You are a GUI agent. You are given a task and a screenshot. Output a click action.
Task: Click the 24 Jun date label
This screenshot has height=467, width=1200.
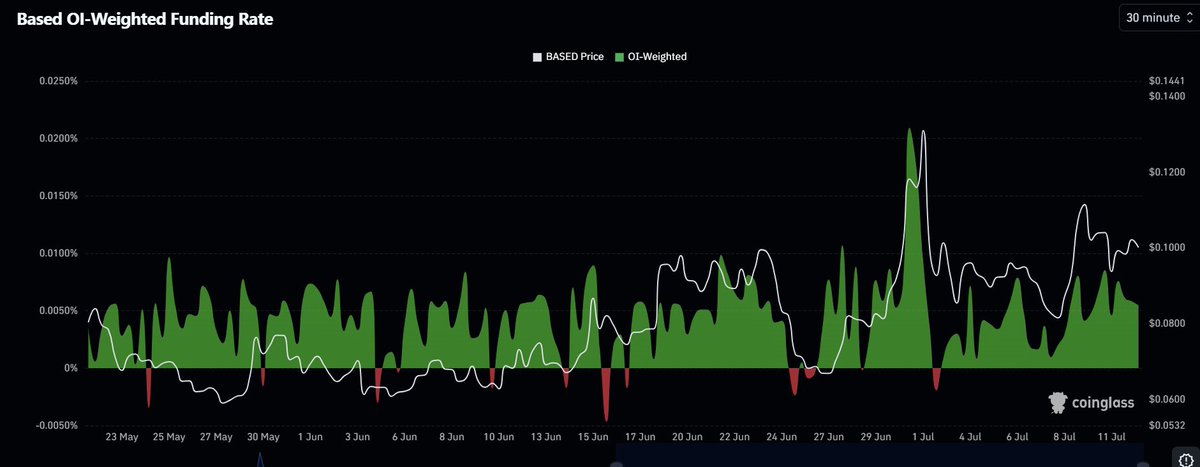781,437
